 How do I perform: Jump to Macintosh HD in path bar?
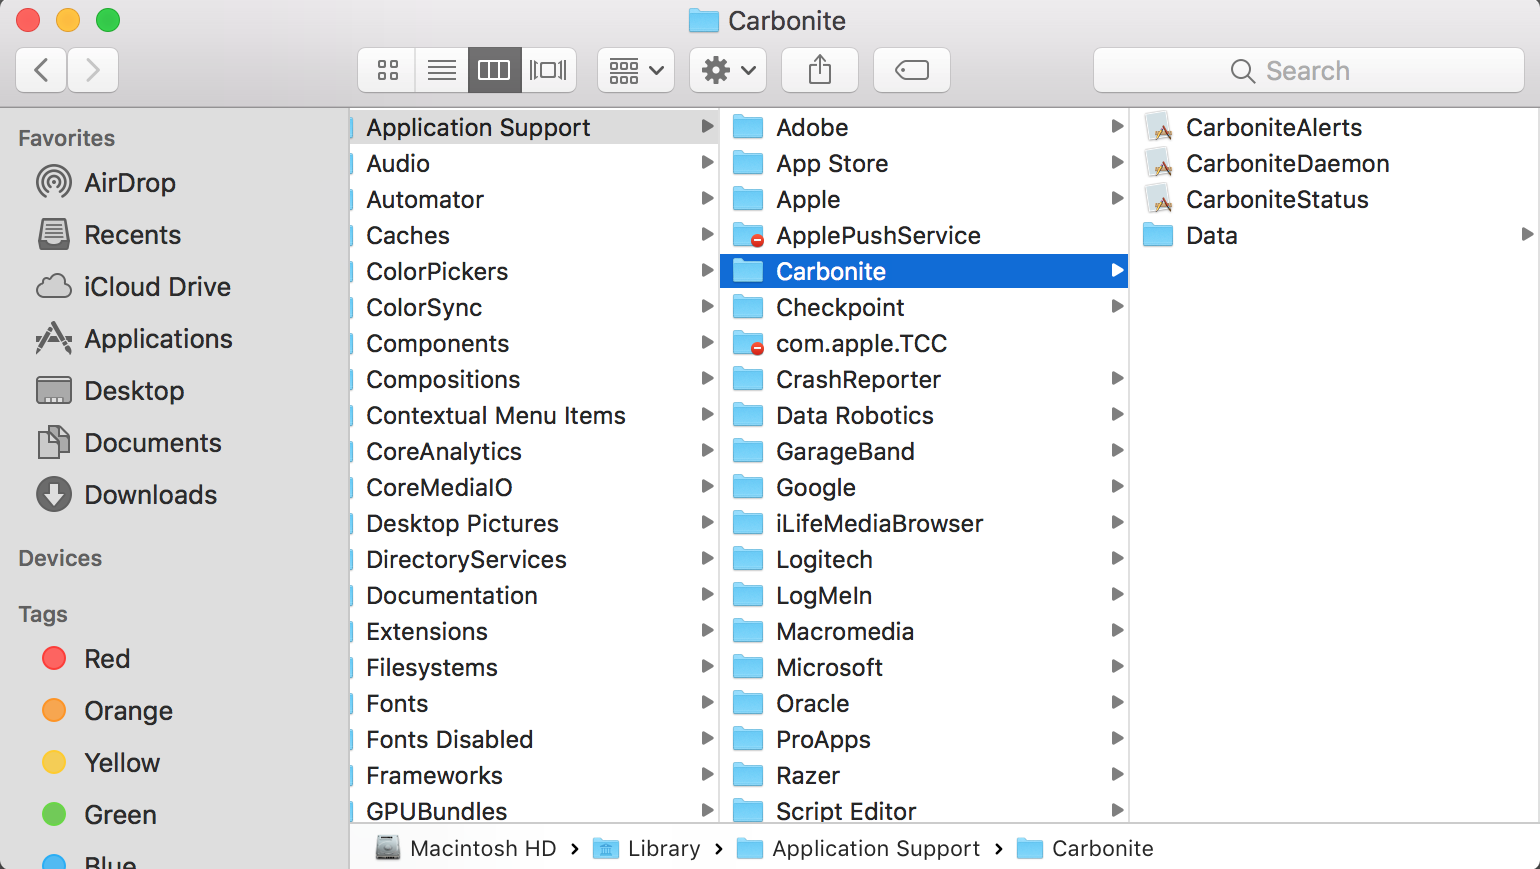tap(482, 848)
